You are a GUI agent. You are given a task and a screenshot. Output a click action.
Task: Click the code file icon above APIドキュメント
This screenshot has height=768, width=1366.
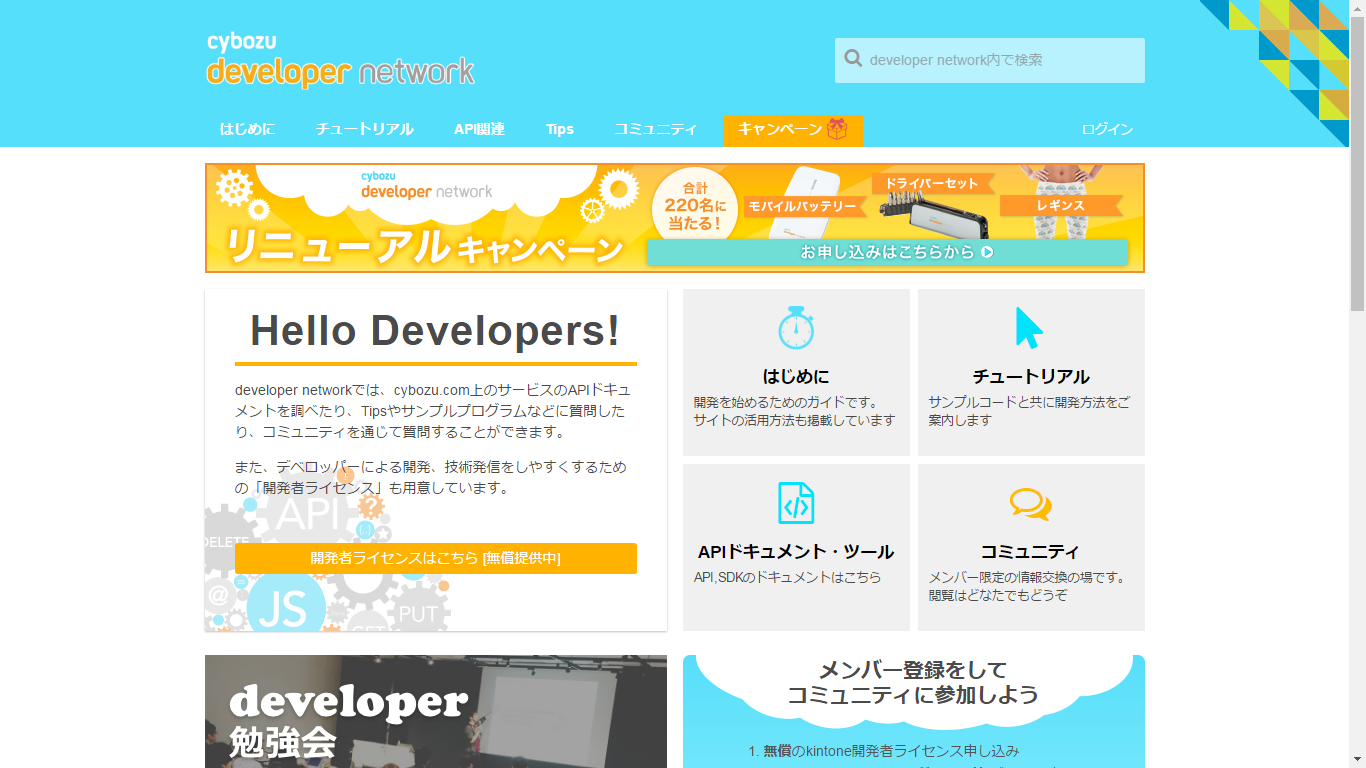(796, 503)
